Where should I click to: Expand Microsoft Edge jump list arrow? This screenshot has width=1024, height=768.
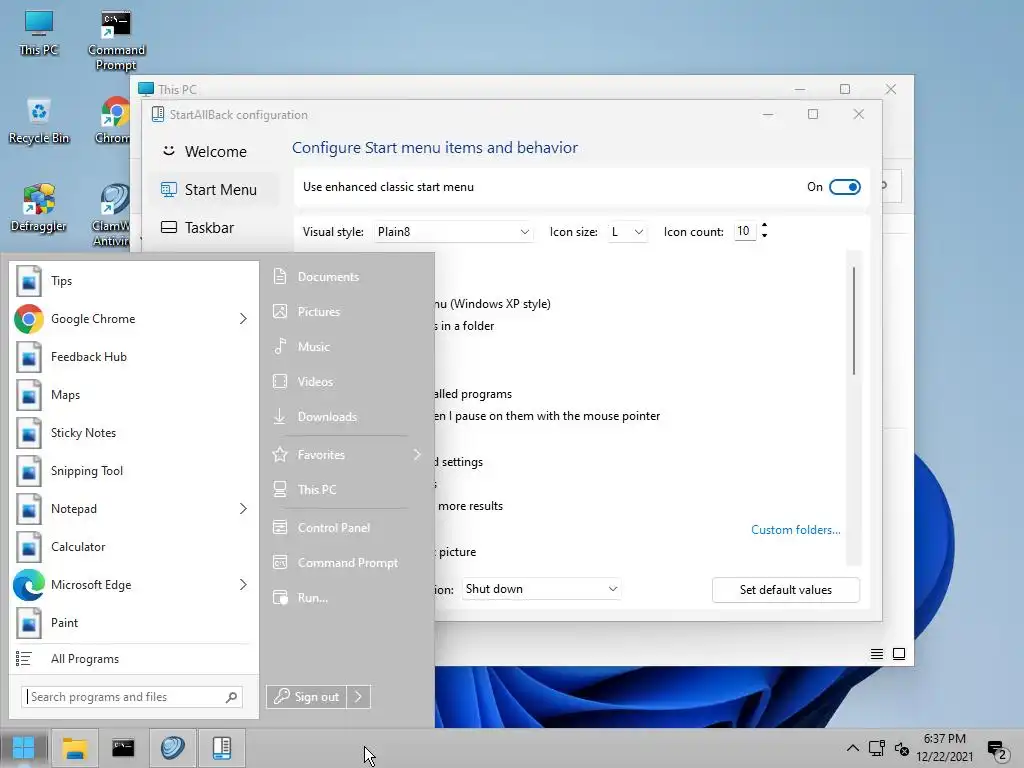[x=243, y=584]
